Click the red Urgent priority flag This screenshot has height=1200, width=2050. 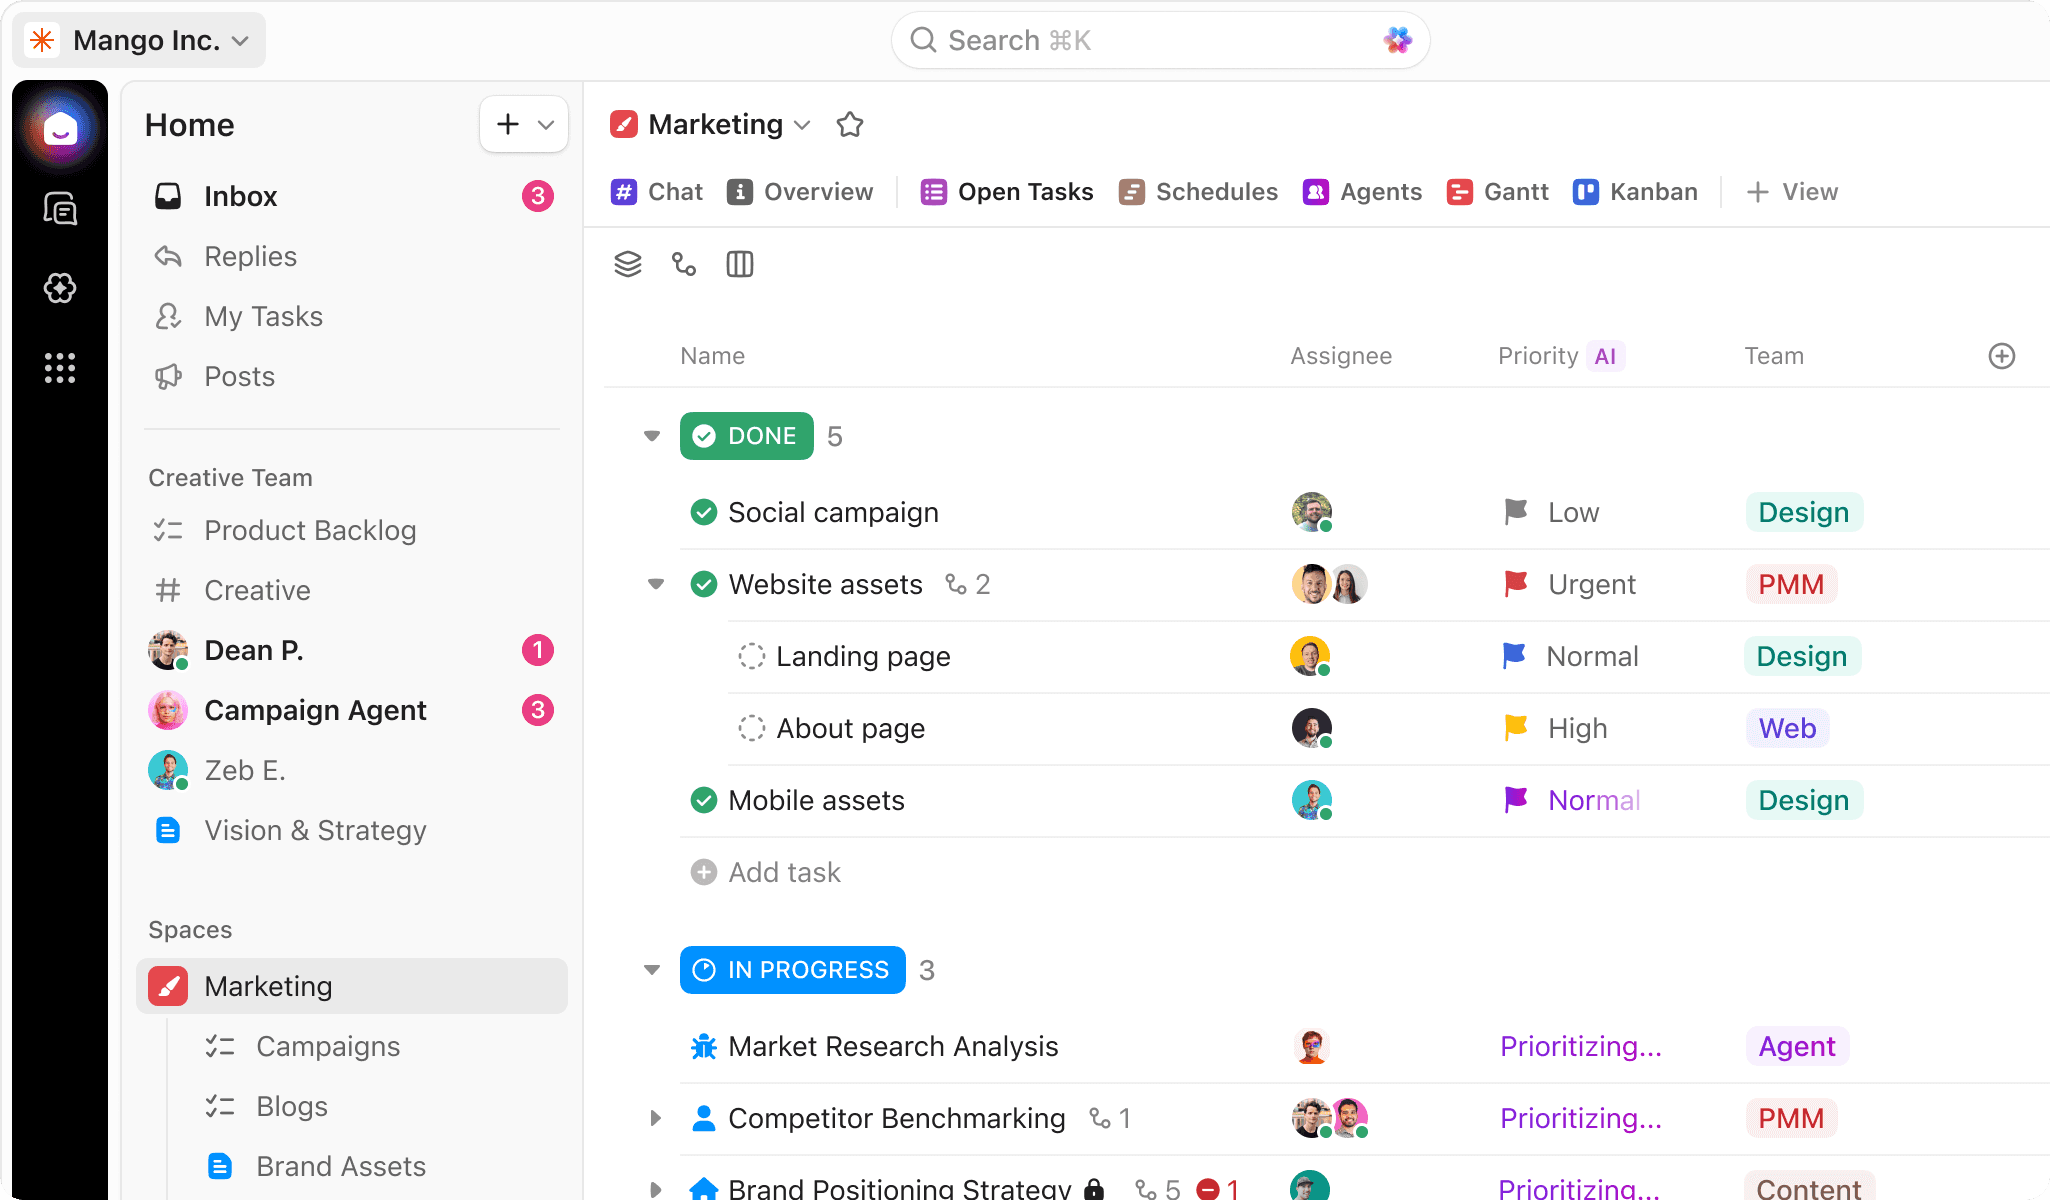pos(1516,584)
